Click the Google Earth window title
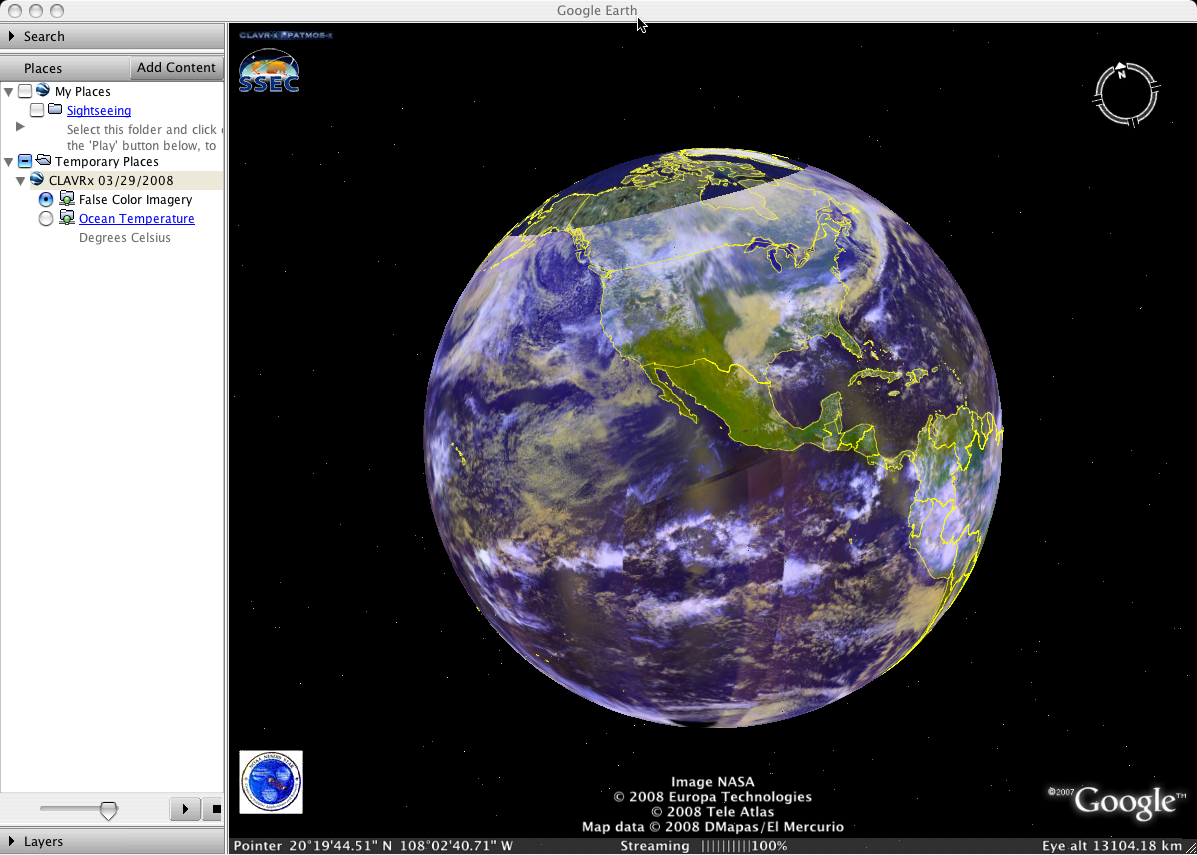Viewport: 1197px width, 855px height. click(x=597, y=11)
